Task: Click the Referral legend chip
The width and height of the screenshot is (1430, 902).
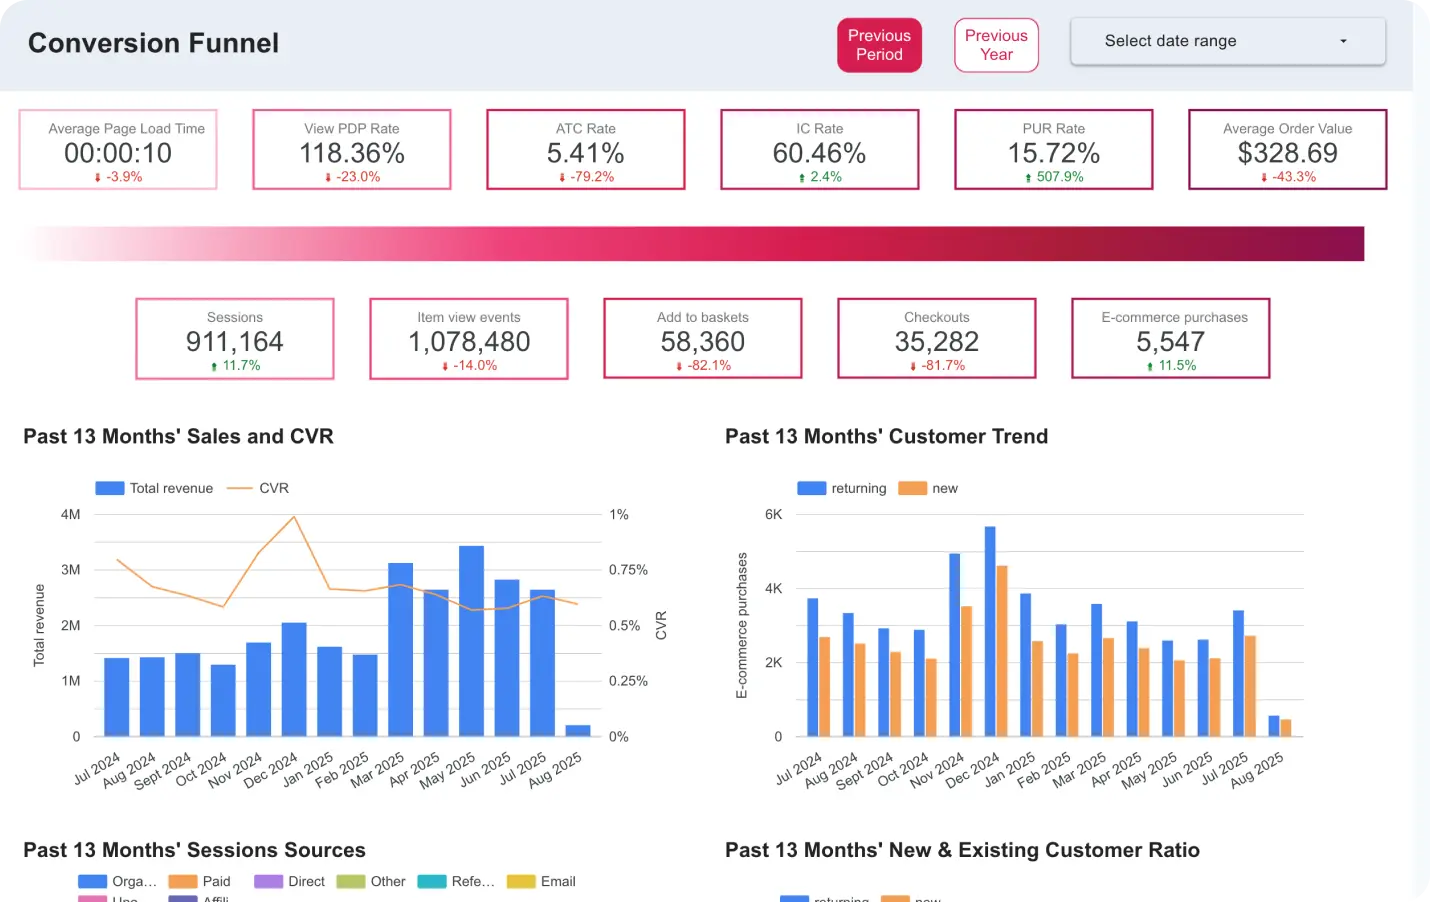Action: tap(462, 881)
